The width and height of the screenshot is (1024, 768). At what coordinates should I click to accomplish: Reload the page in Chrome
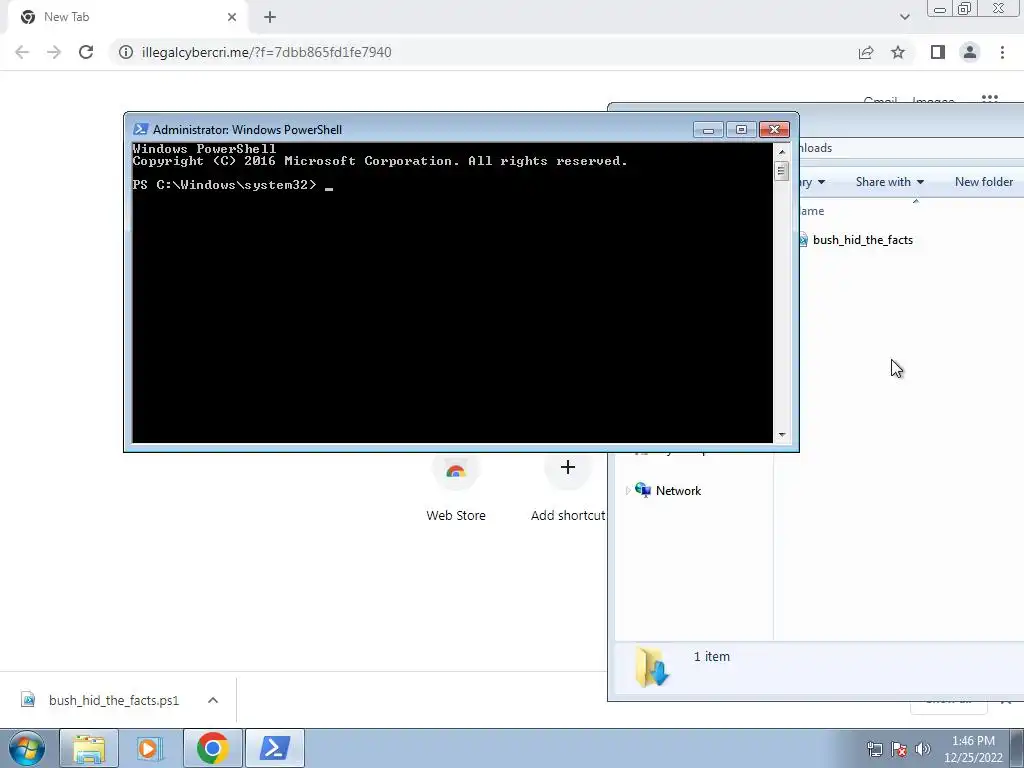(86, 52)
